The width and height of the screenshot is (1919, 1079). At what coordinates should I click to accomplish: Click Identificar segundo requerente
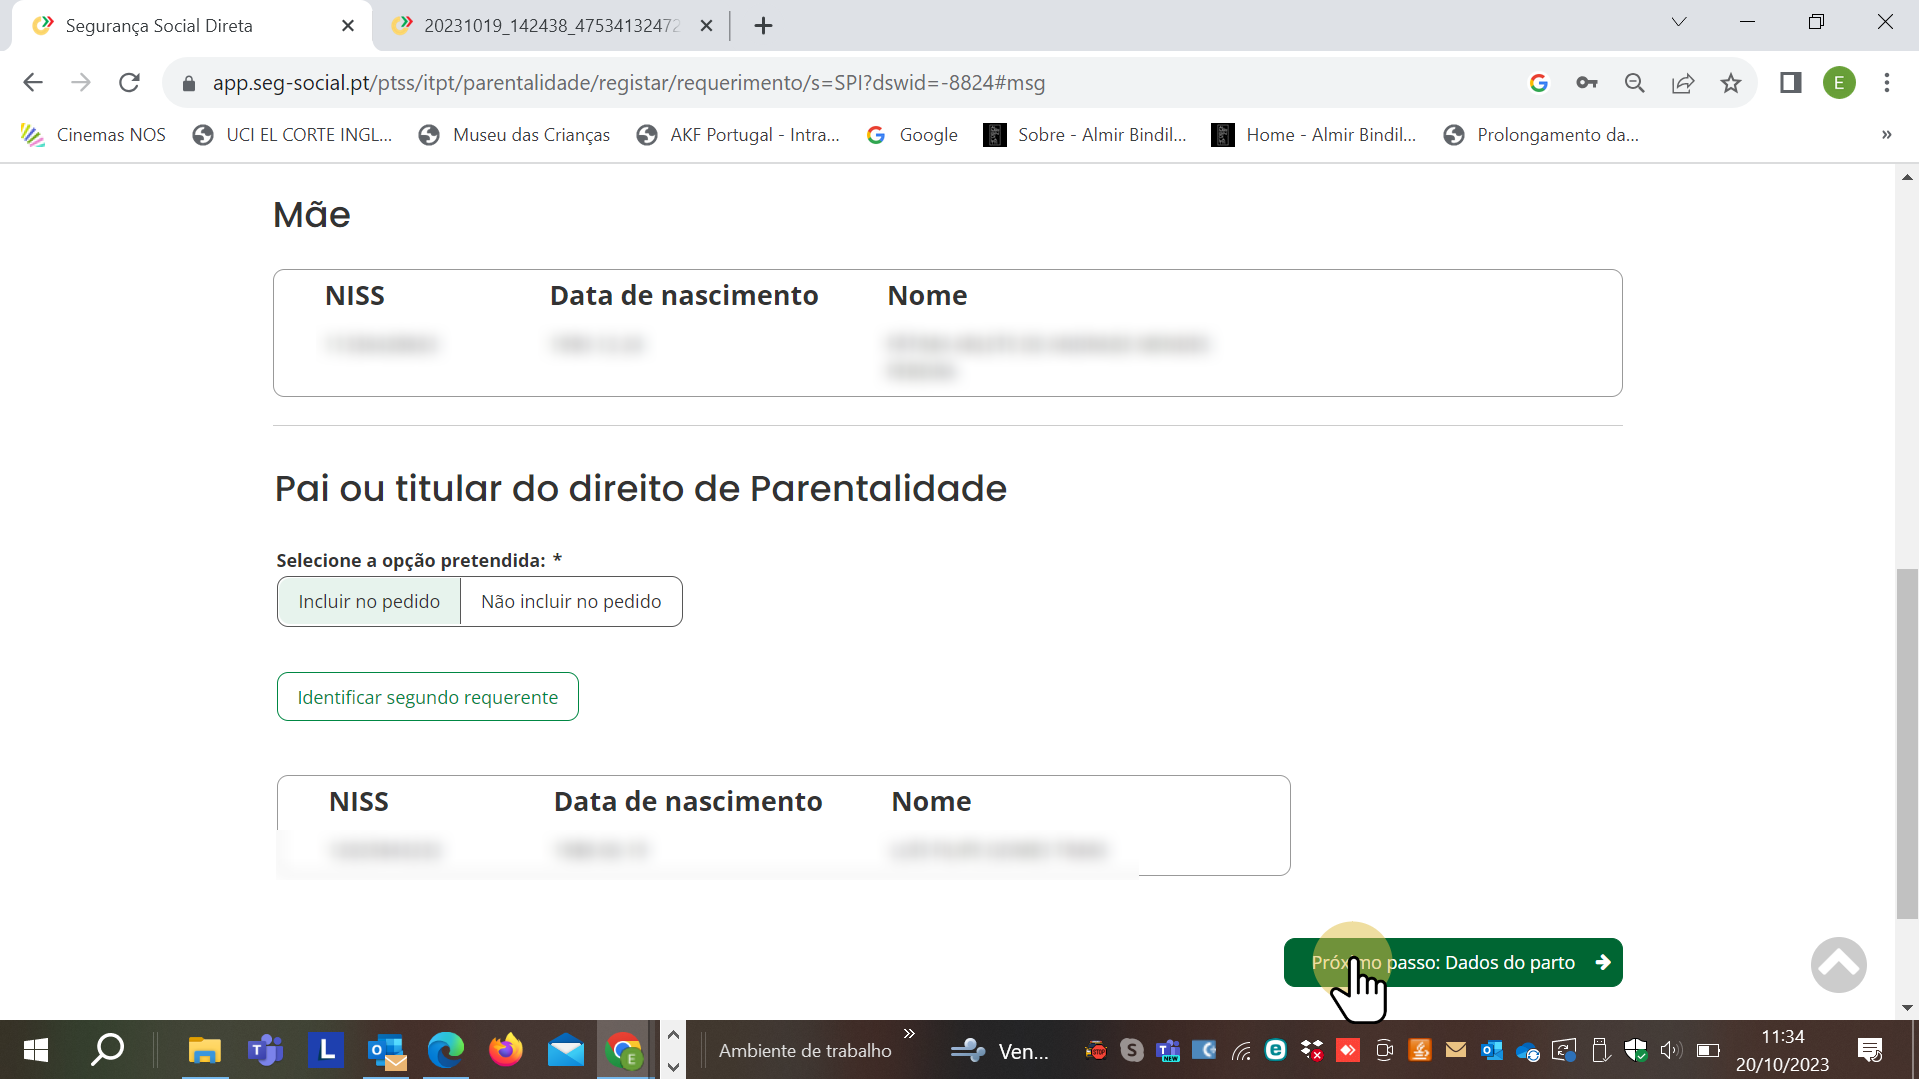427,696
